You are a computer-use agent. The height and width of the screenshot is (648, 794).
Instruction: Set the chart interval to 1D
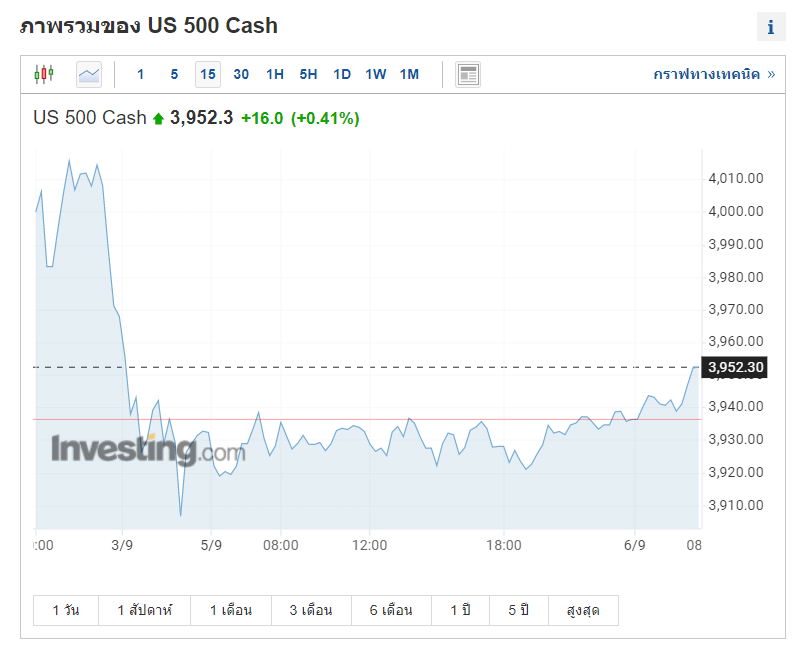(x=342, y=74)
